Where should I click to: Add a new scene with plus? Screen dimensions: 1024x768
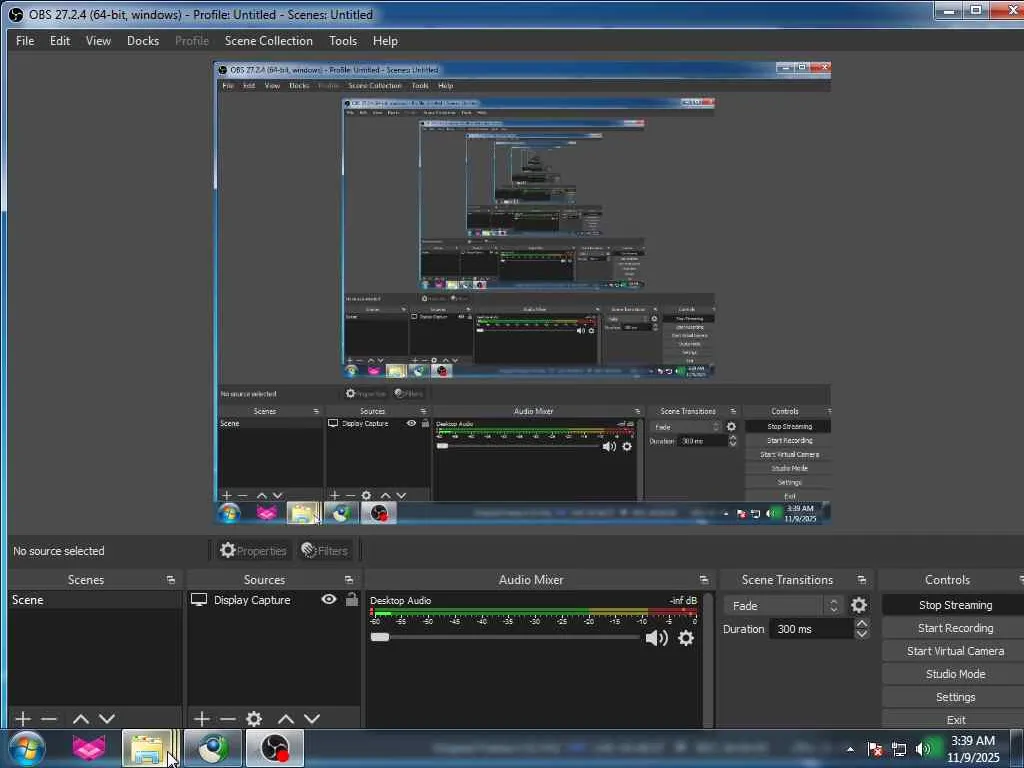point(23,719)
